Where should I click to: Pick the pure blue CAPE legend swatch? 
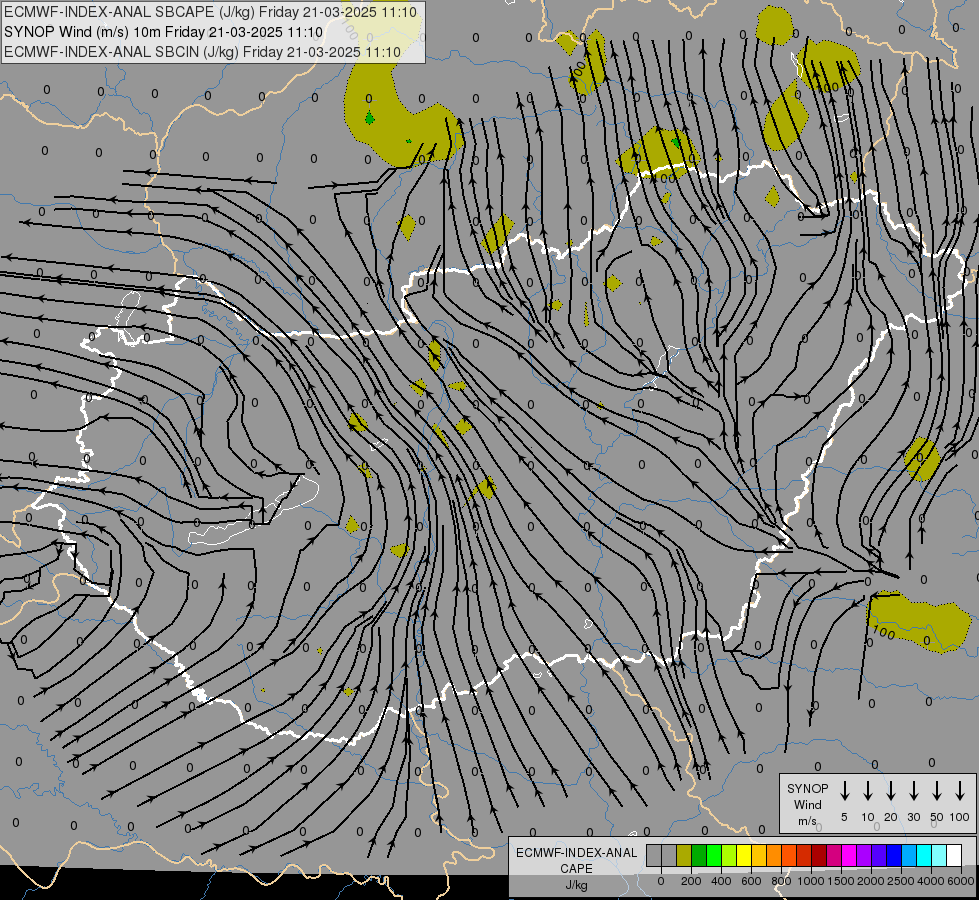894,855
